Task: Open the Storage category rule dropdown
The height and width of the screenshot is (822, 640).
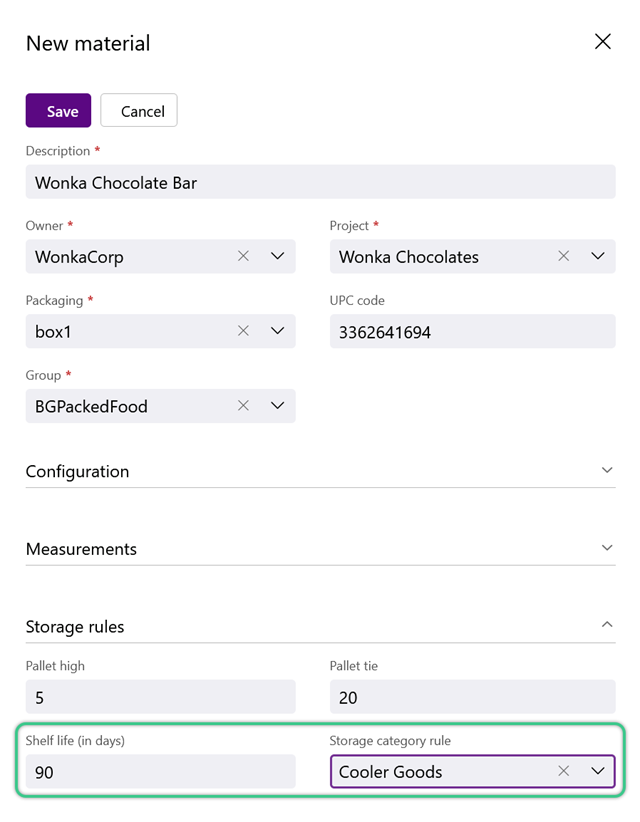Action: 598,771
